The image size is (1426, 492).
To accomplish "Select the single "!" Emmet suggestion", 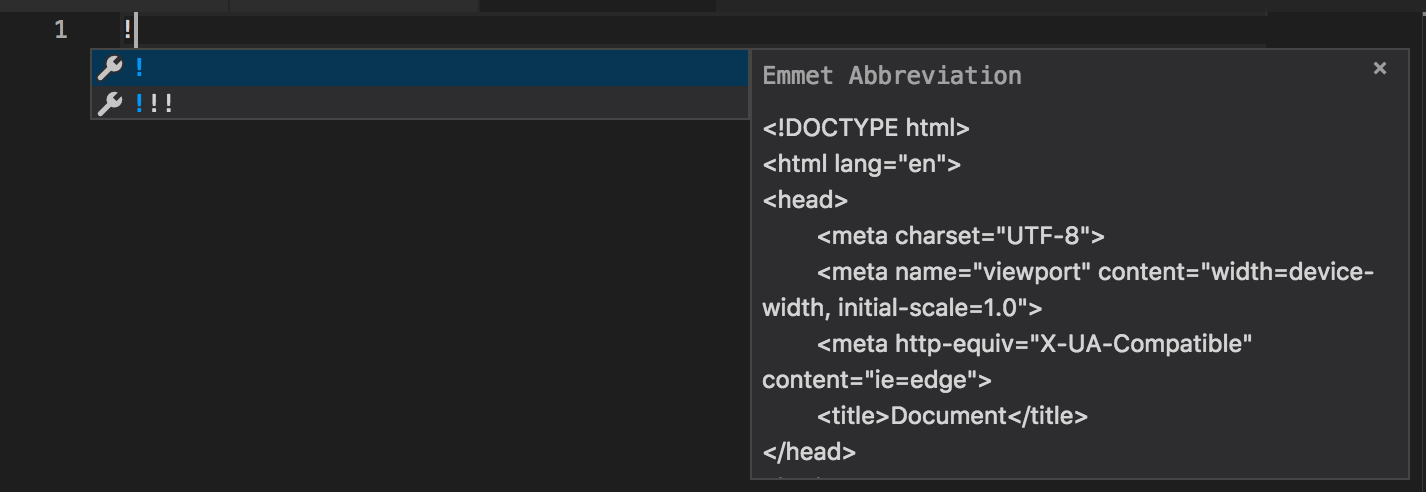I will [x=420, y=68].
